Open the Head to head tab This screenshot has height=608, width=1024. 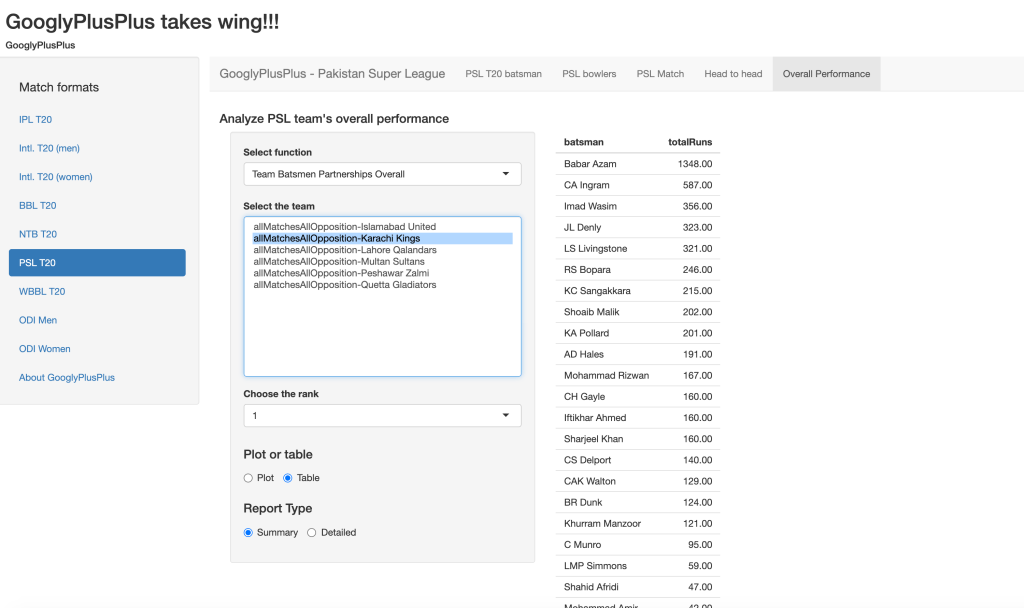click(x=733, y=74)
